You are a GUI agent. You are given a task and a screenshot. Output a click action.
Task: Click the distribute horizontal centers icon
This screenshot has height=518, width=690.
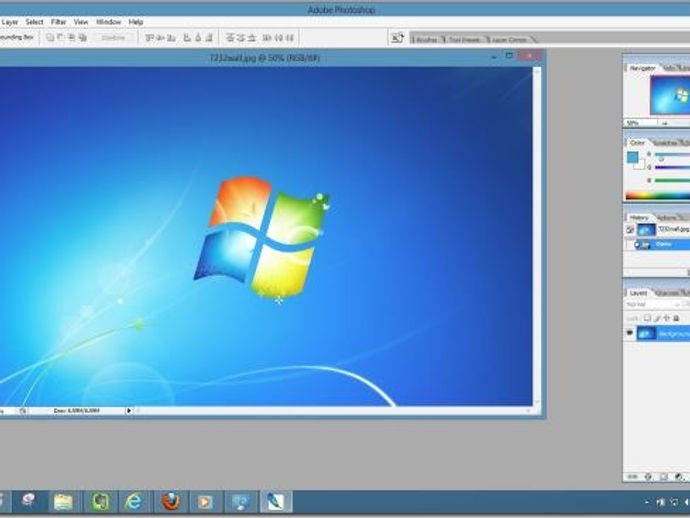[x=278, y=38]
